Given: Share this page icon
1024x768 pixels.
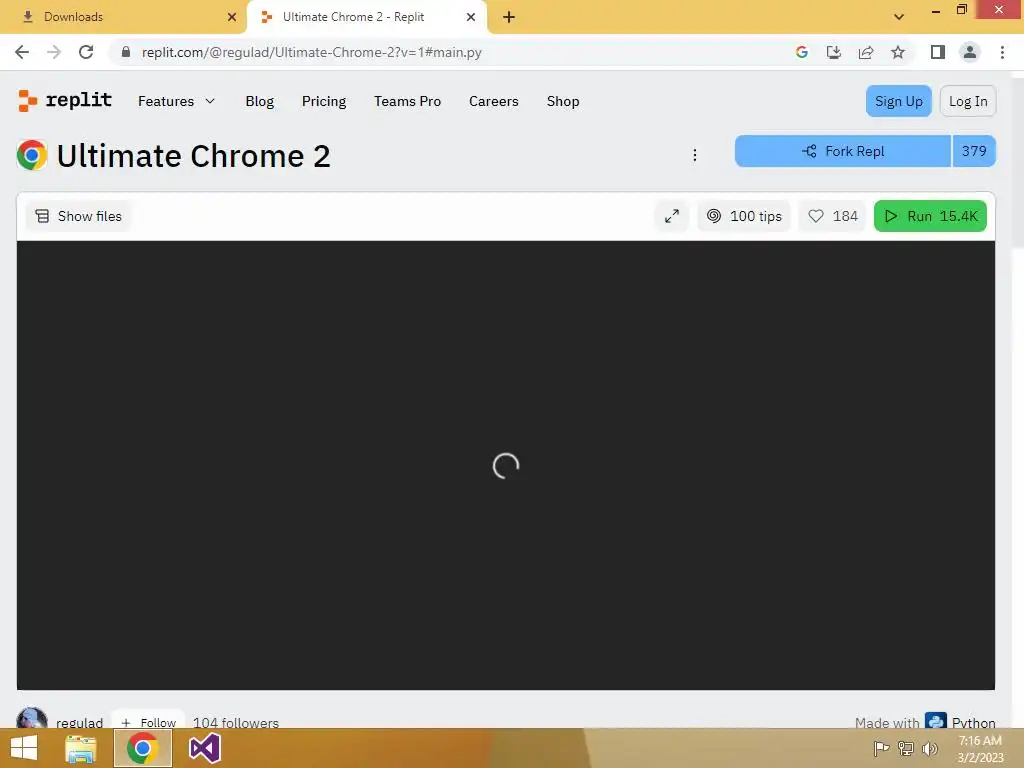Looking at the screenshot, I should (866, 52).
